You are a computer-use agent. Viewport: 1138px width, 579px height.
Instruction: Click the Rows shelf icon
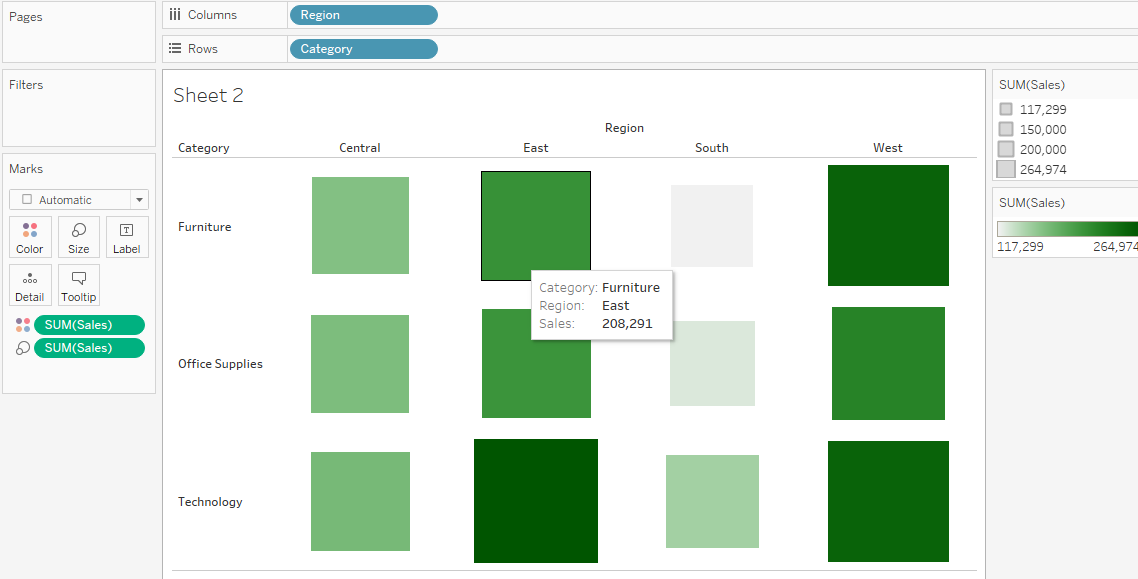pyautogui.click(x=175, y=48)
